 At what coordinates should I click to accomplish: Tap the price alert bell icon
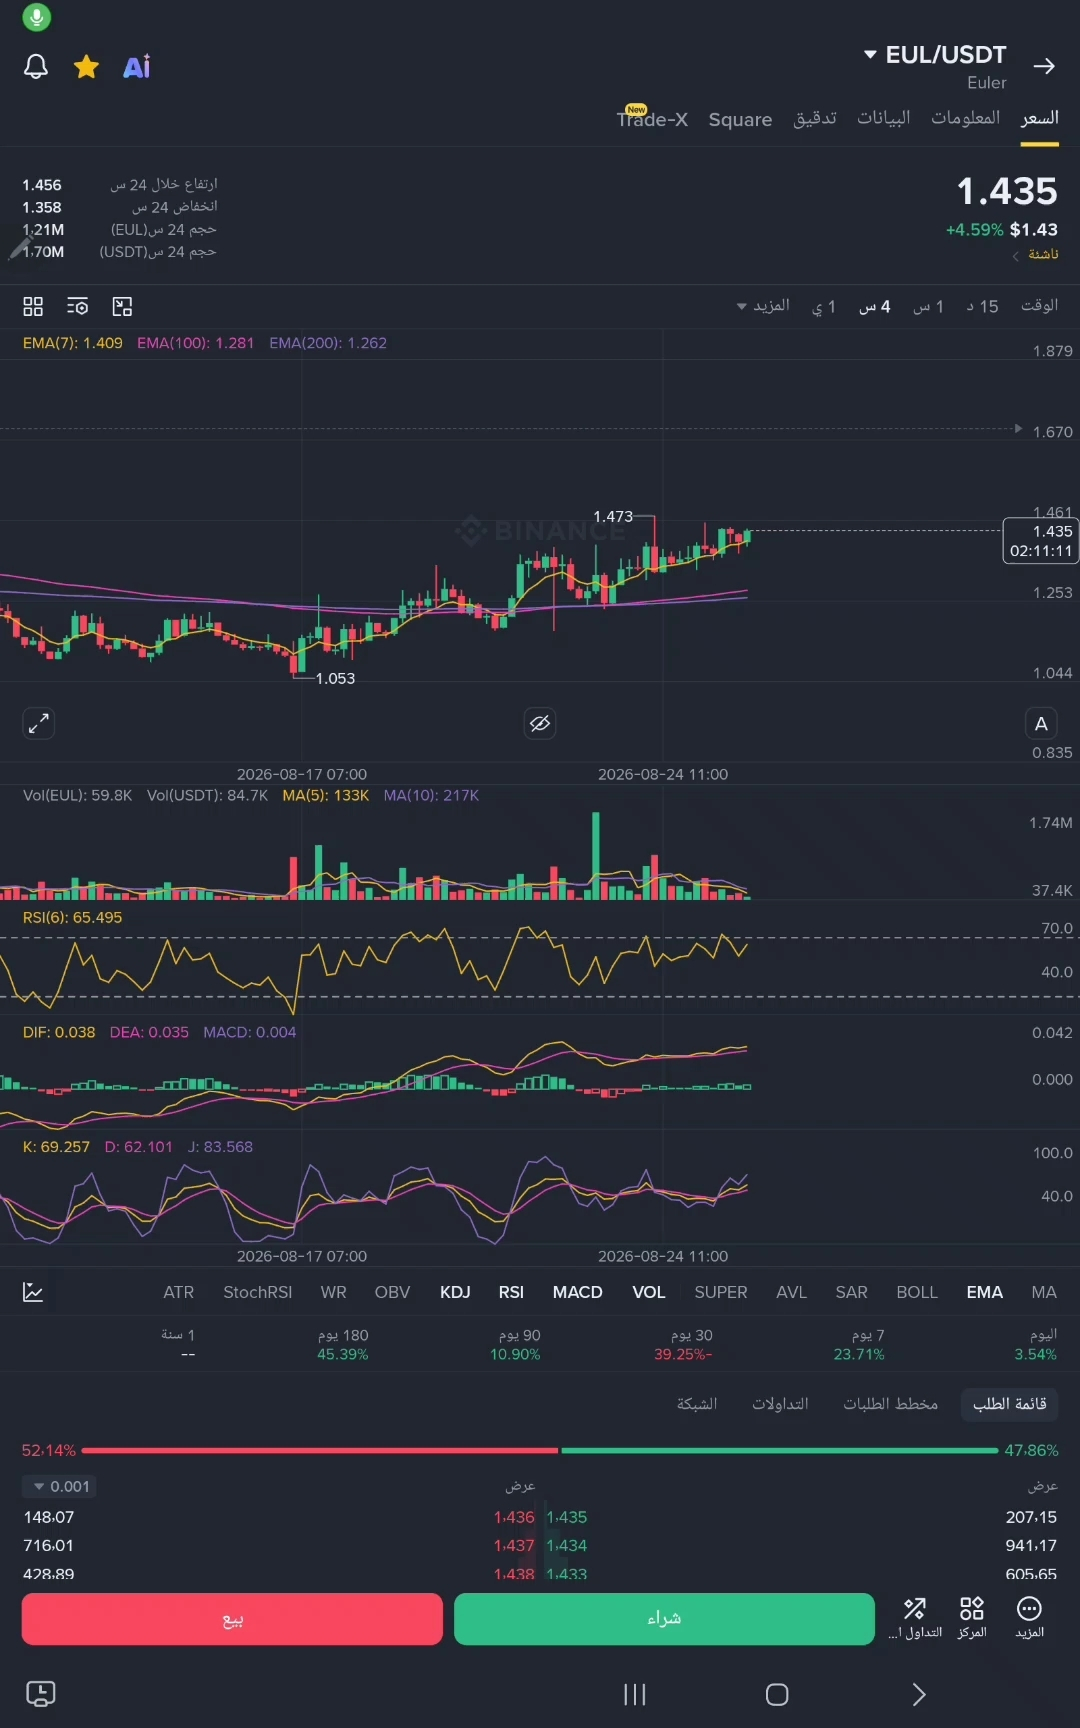[36, 67]
